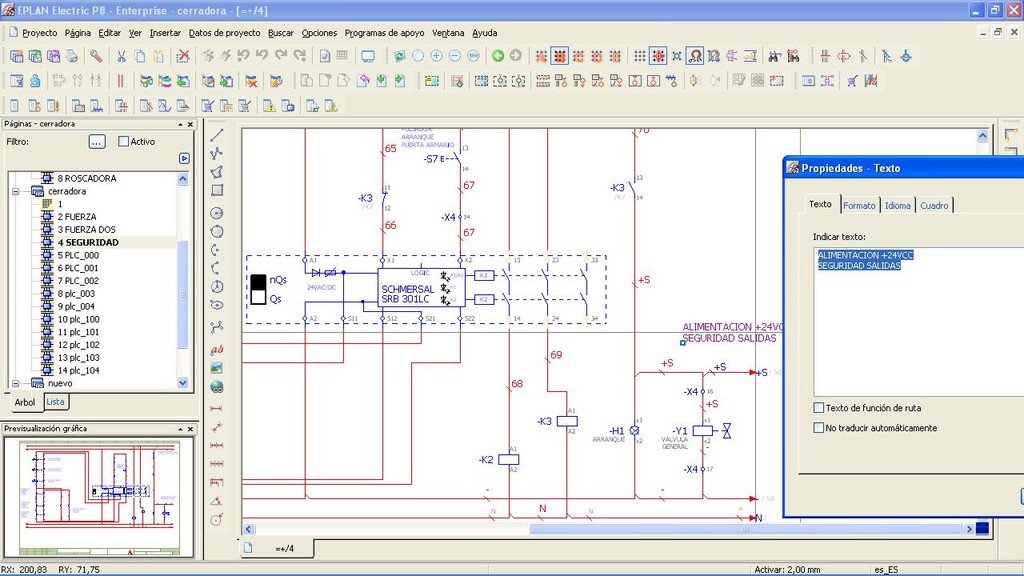Click the text insert 'ab' tool

pyautogui.click(x=217, y=350)
